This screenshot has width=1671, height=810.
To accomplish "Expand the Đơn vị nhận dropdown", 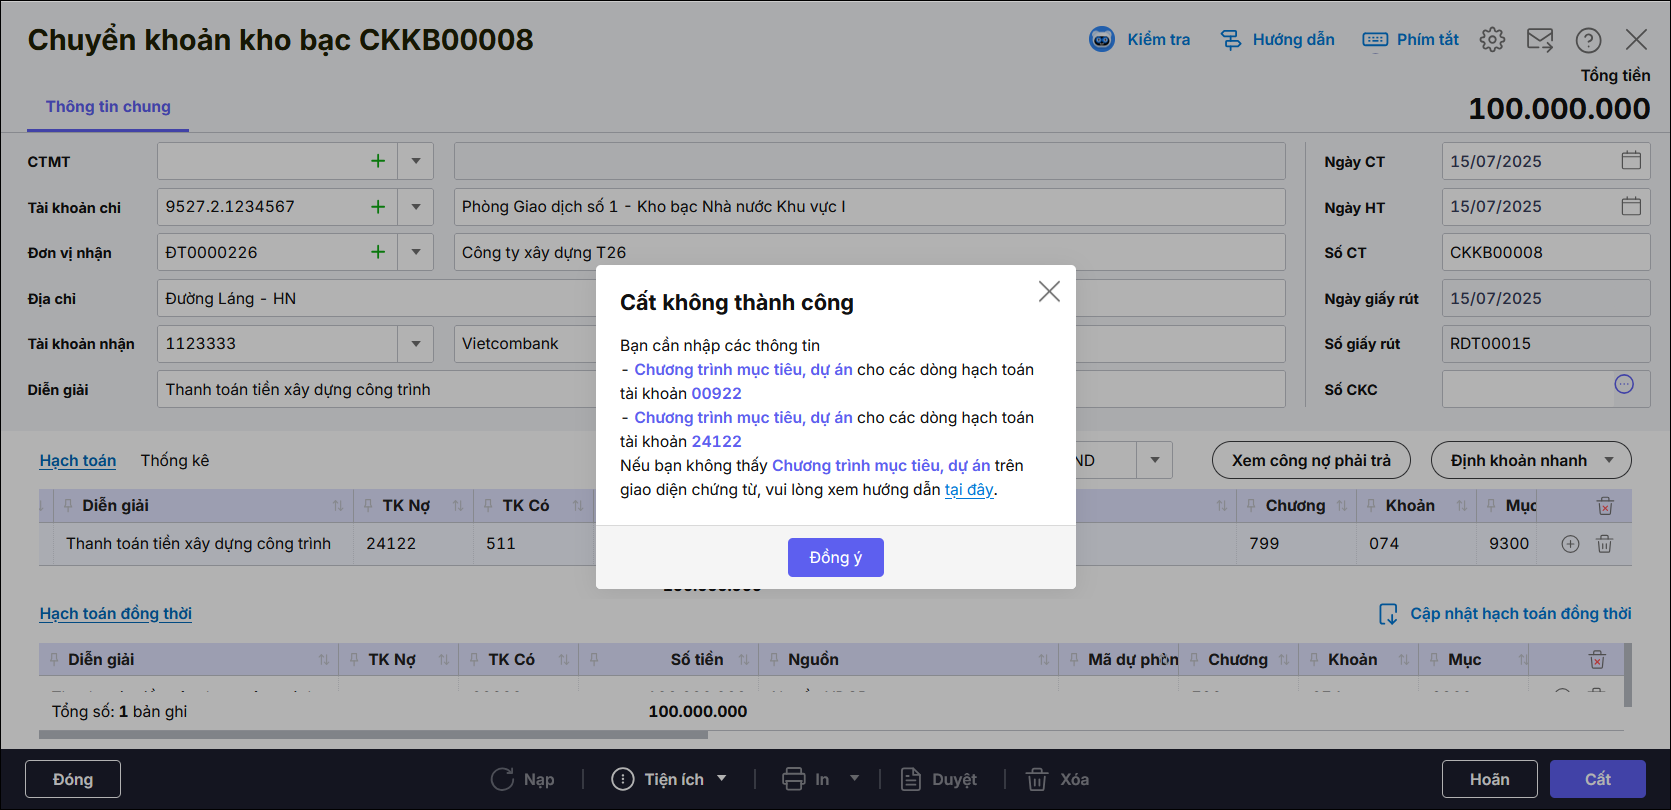I will (416, 252).
